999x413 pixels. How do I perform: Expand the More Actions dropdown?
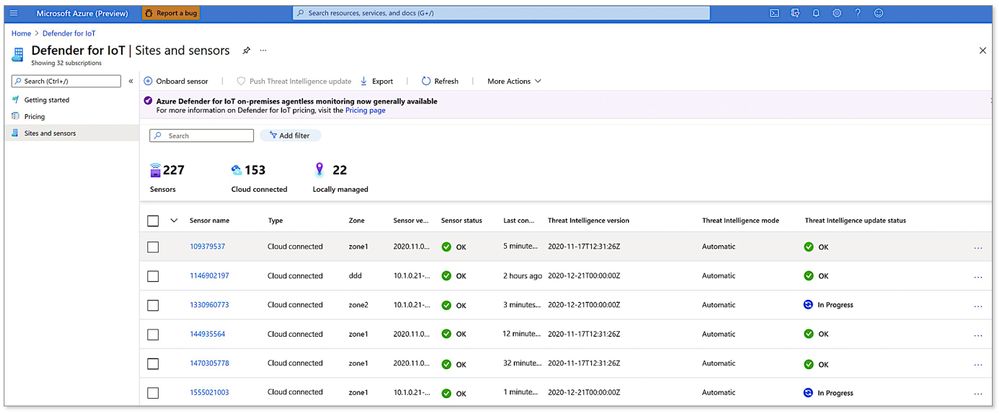[514, 81]
